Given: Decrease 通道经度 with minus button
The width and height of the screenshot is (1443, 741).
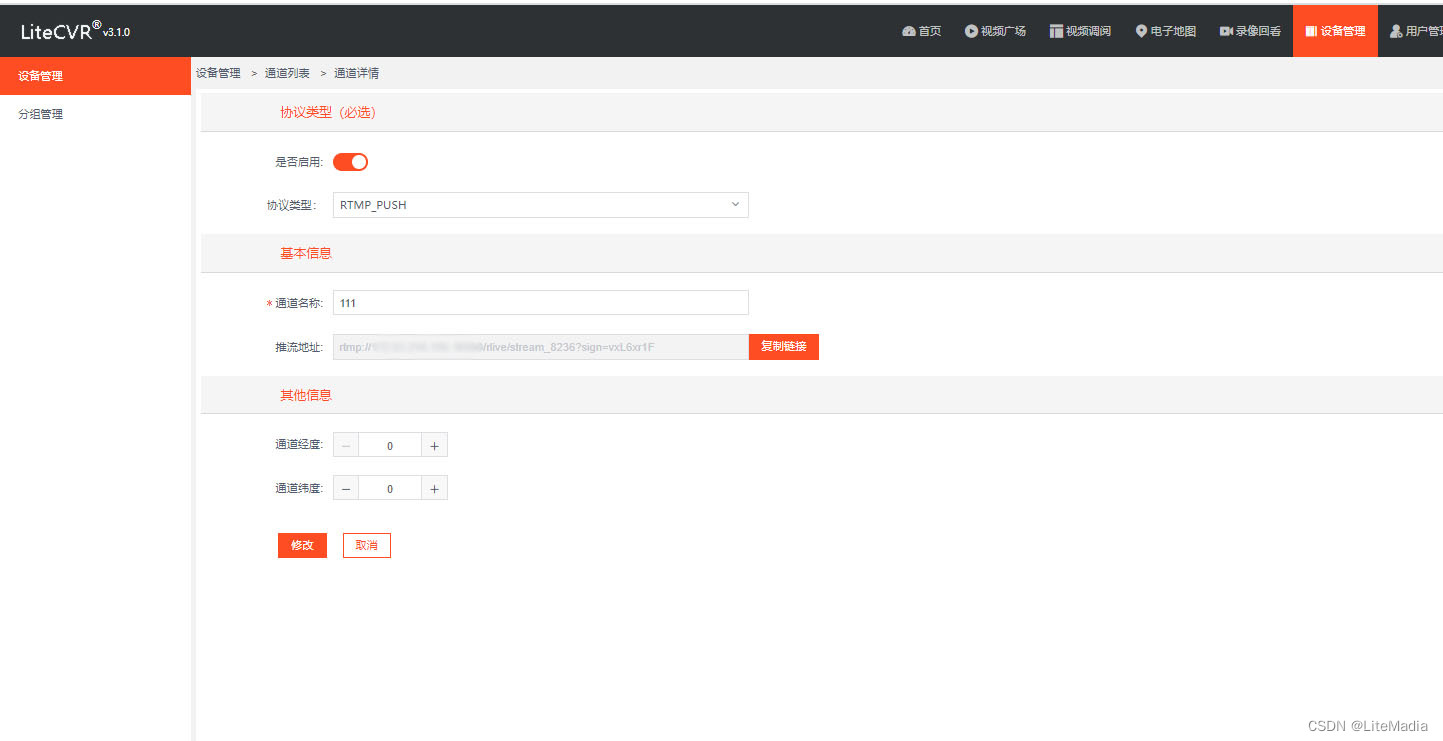Looking at the screenshot, I should [x=346, y=446].
